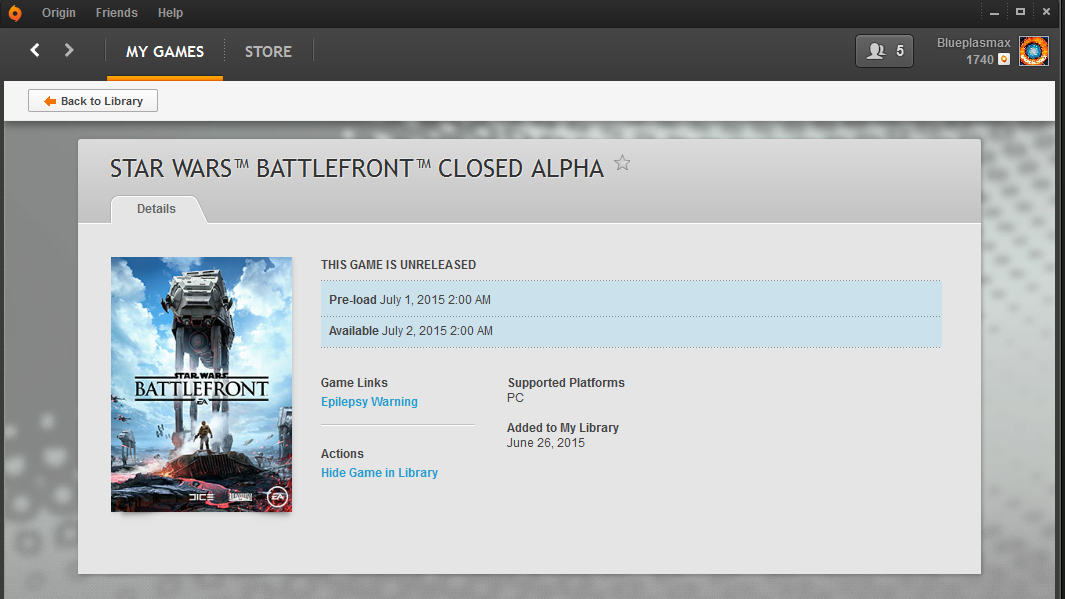The height and width of the screenshot is (599, 1065).
Task: Open the Friends menu
Action: point(116,13)
